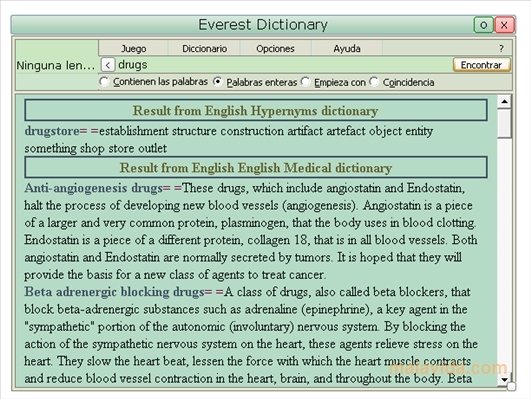Click the 'Everest Dictionary' window title
531x399 pixels.
tap(263, 25)
